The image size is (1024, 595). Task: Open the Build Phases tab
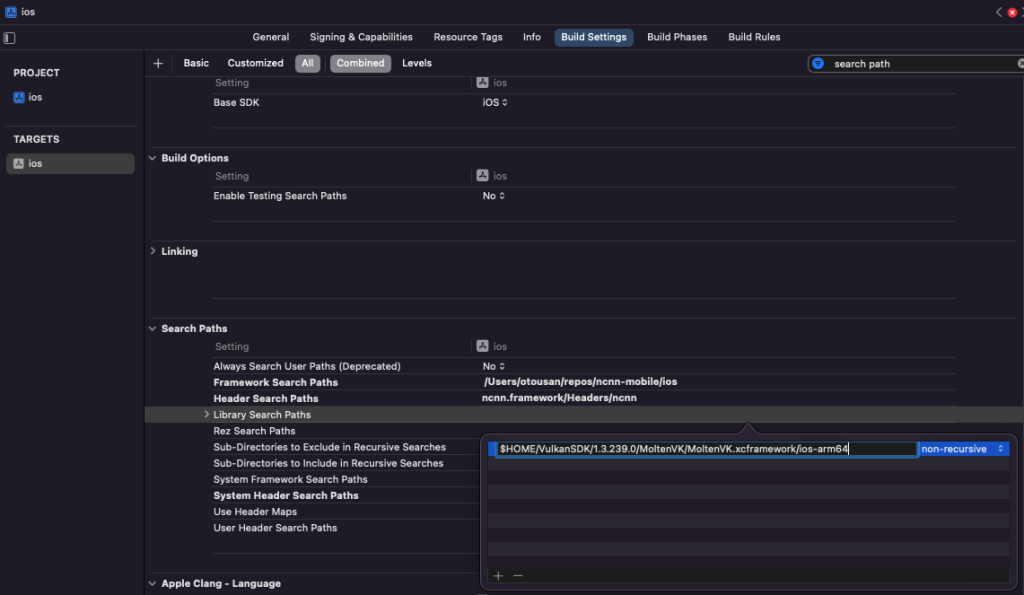(x=677, y=37)
